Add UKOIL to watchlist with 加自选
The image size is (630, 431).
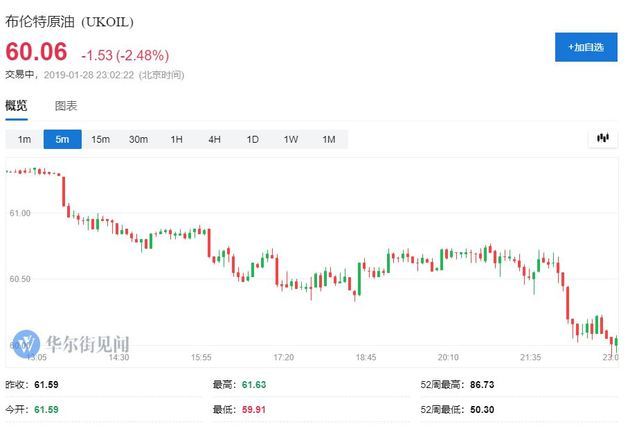tap(586, 47)
